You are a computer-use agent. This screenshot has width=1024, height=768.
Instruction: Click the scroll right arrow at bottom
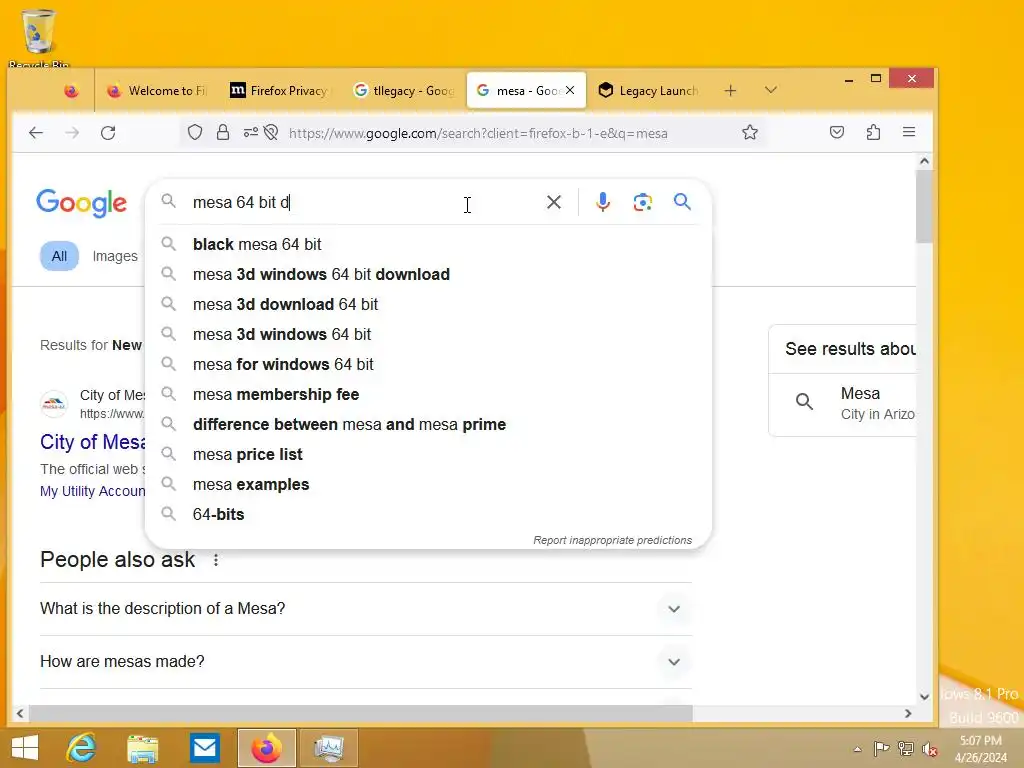coord(908,714)
